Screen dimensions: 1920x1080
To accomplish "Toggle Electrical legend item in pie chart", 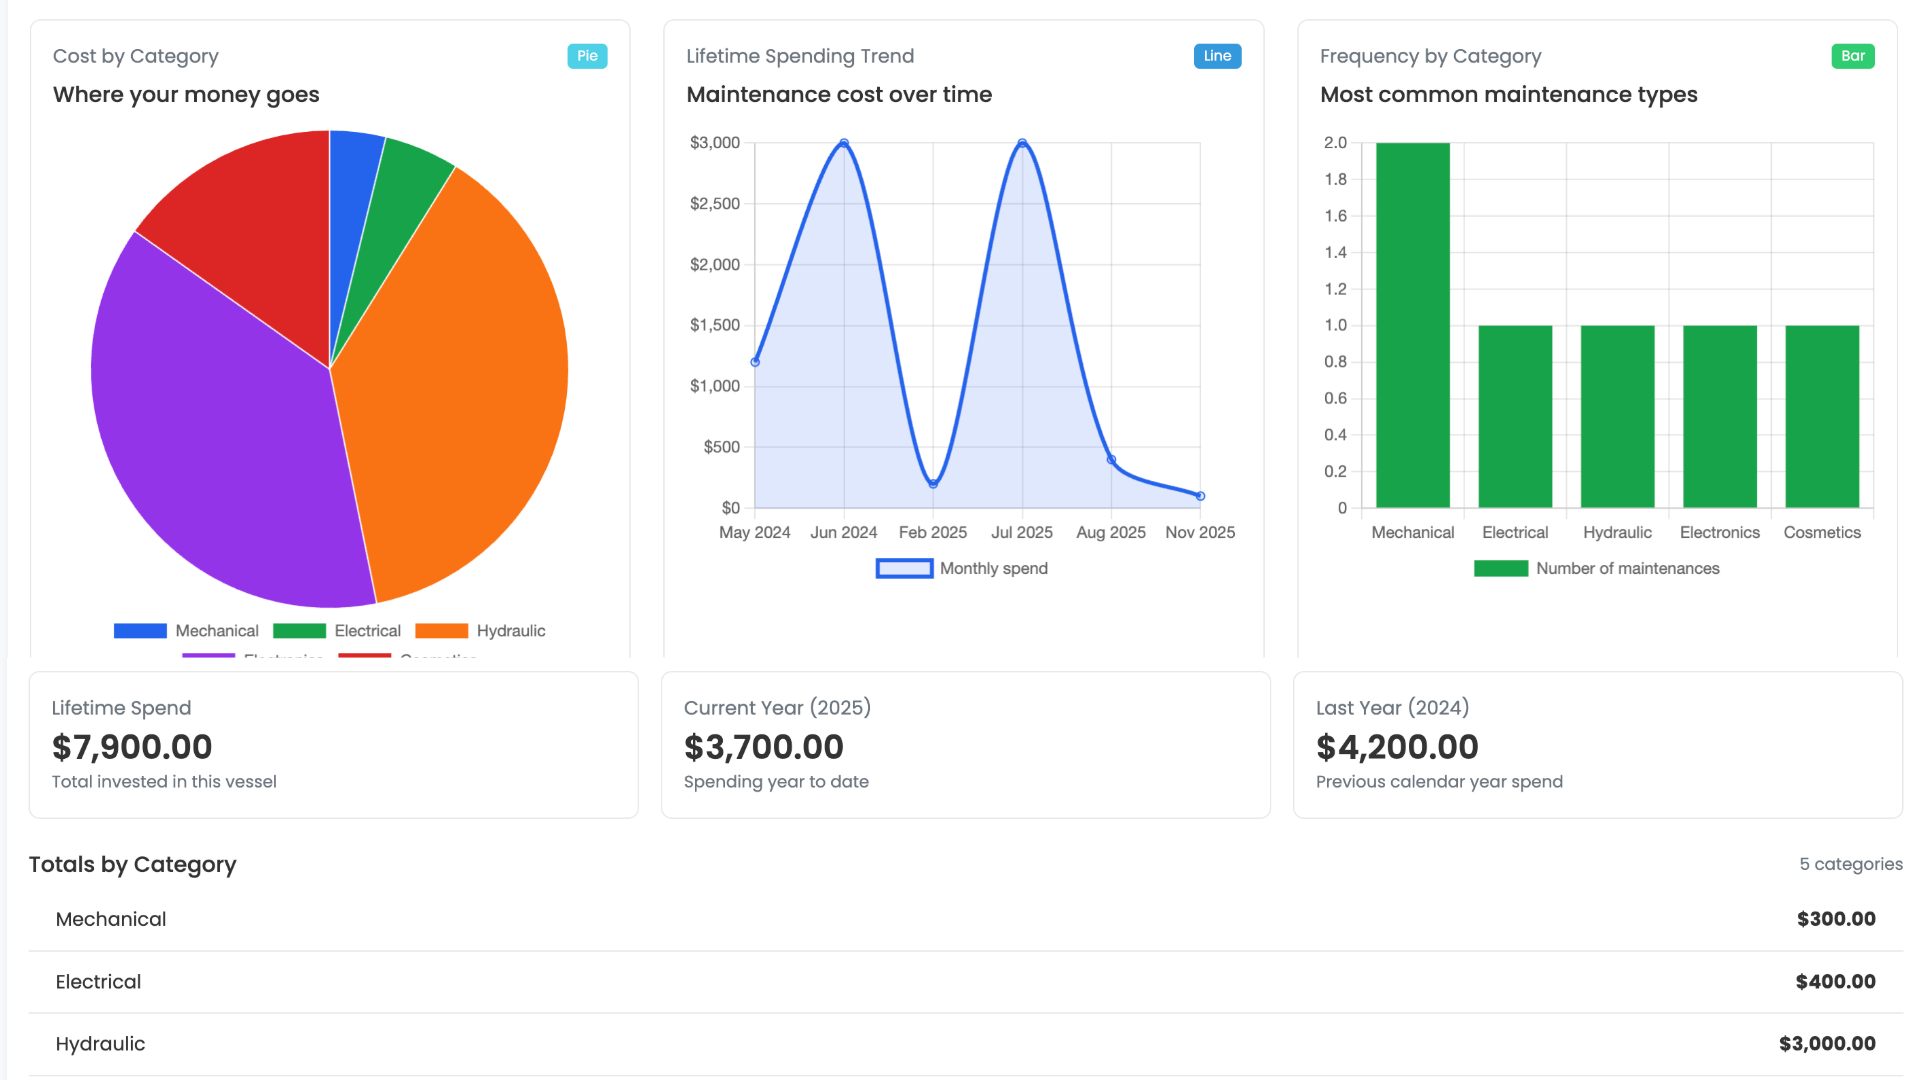I will point(337,631).
